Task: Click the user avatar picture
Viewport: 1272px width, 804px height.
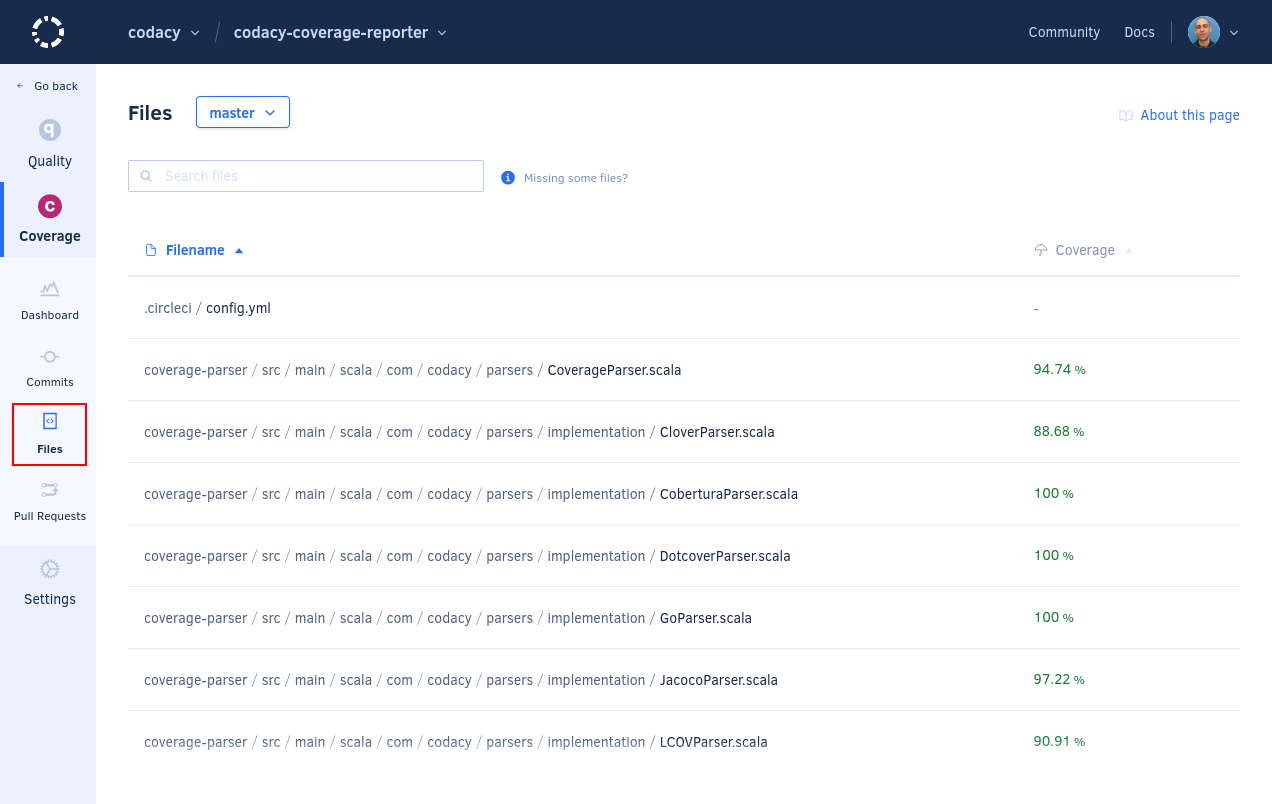Action: coord(1204,32)
